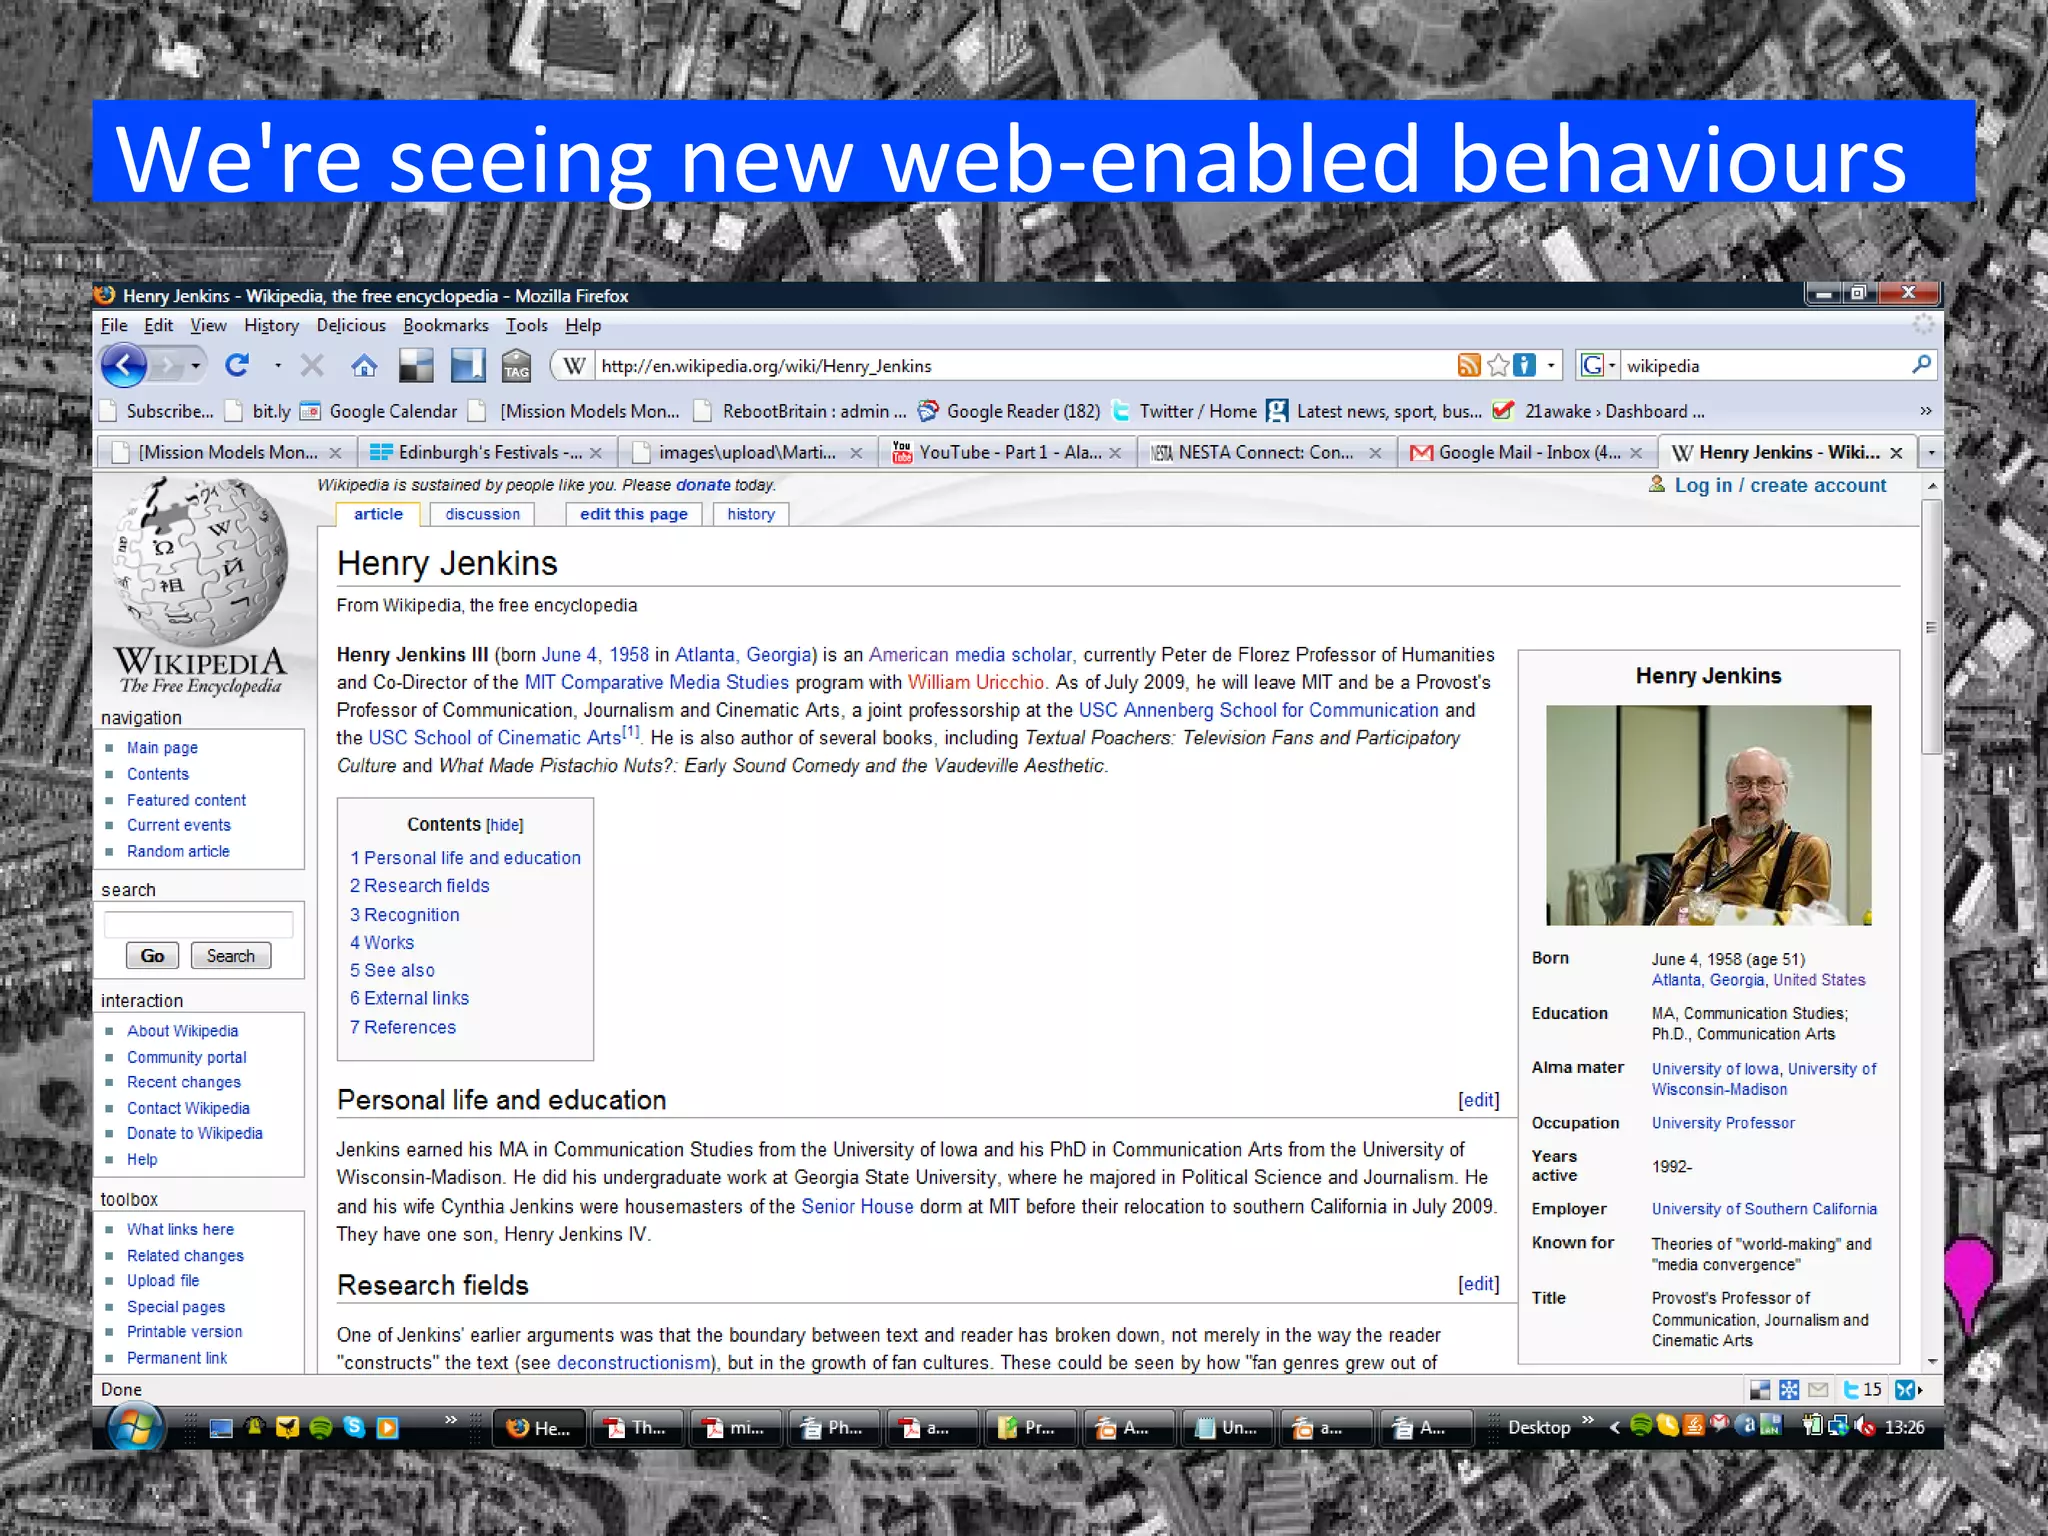The width and height of the screenshot is (2048, 1536).
Task: Click the page vertical scrollbar thumb
Action: (x=1932, y=626)
